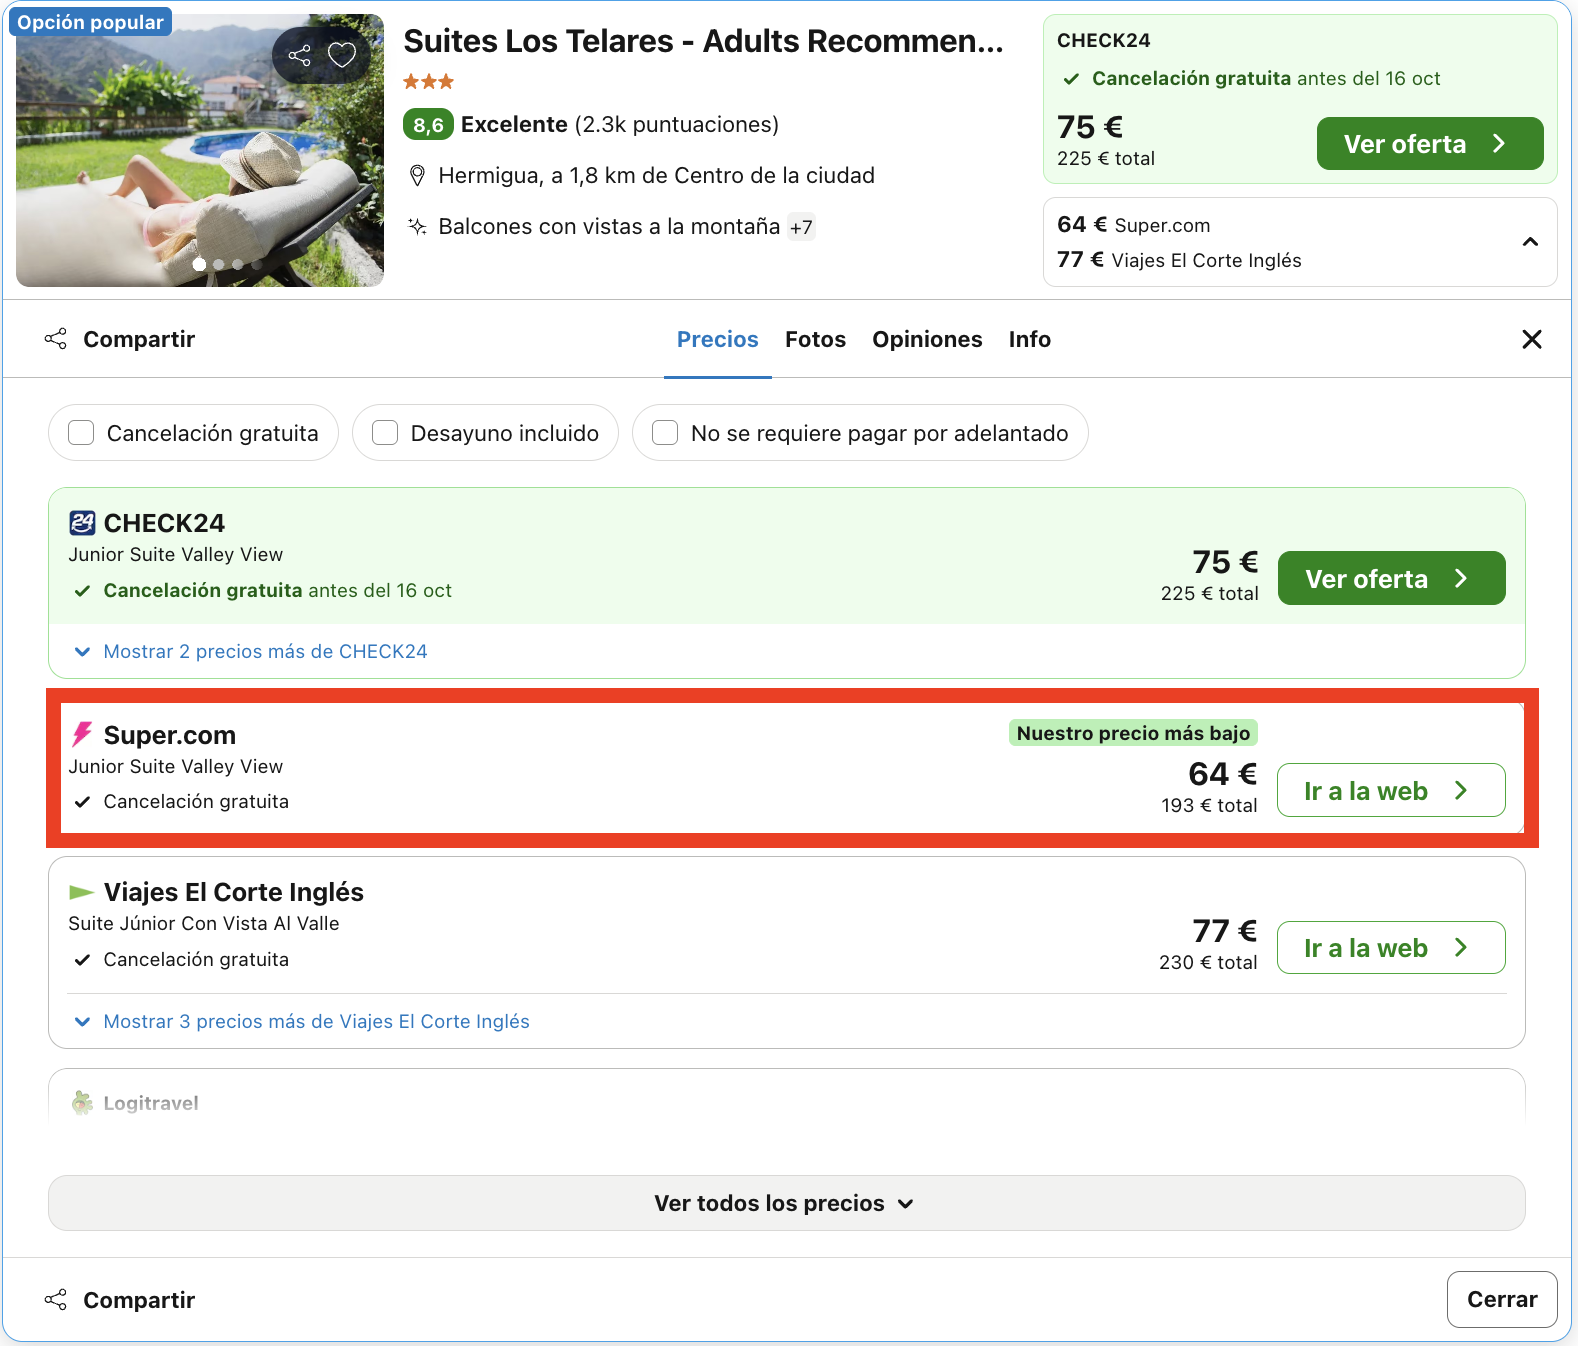Viewport: 1578px width, 1346px height.
Task: Select the third photo carousel dot
Action: (238, 265)
